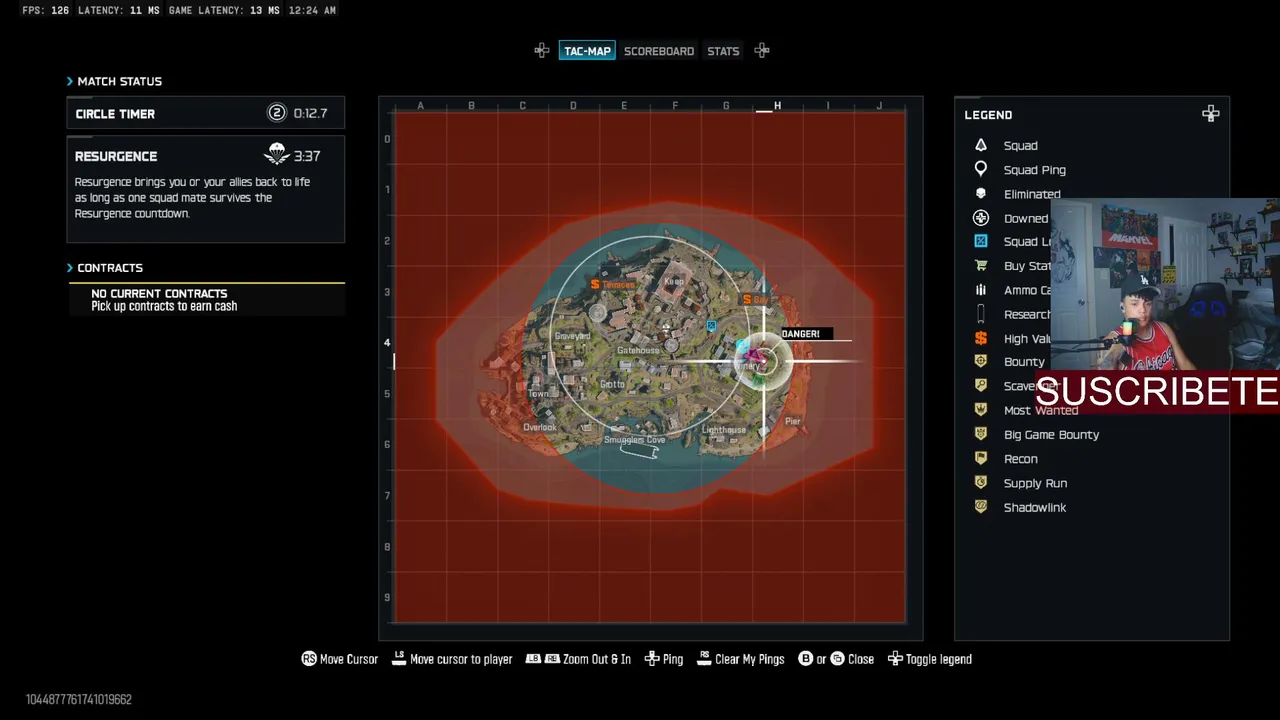
Task: Click the circle number 2 timer icon
Action: point(277,113)
